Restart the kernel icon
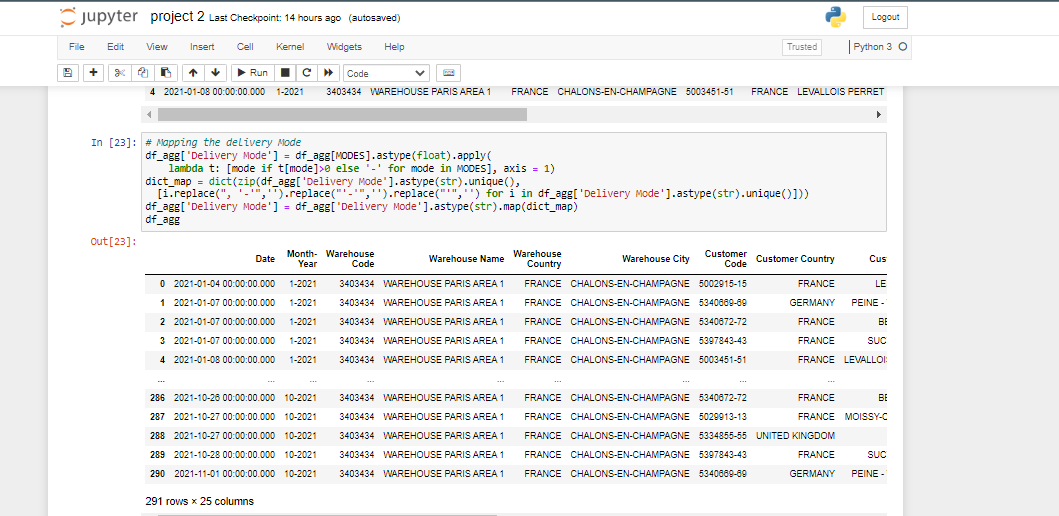 point(307,73)
